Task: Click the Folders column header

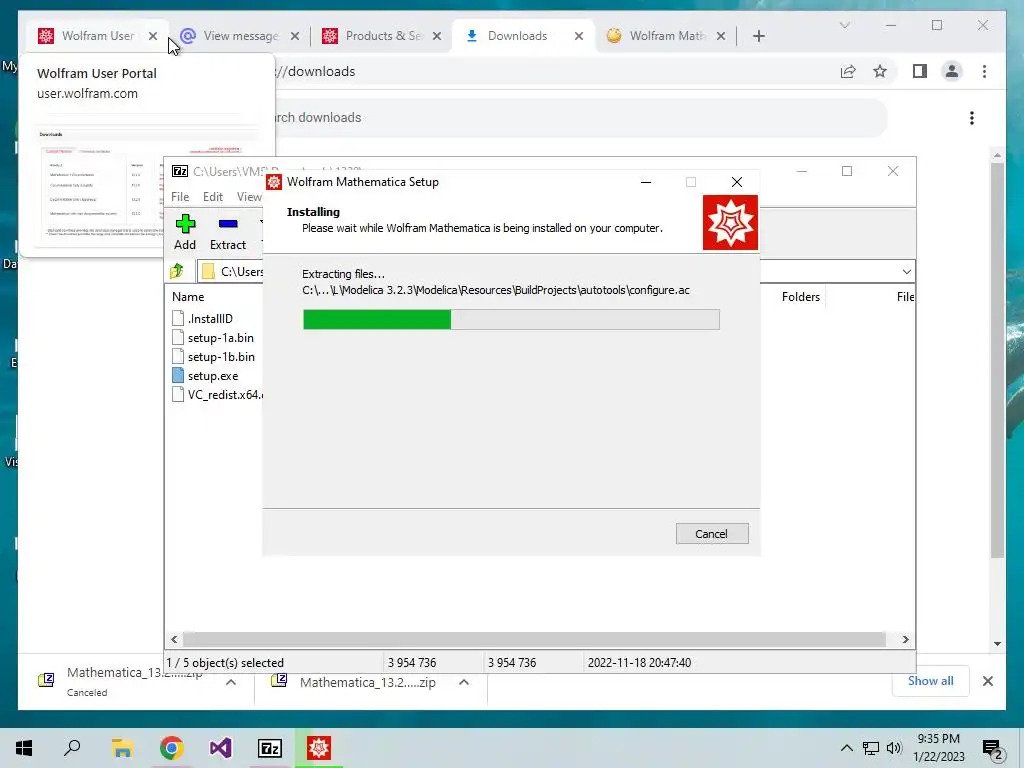Action: click(x=801, y=296)
